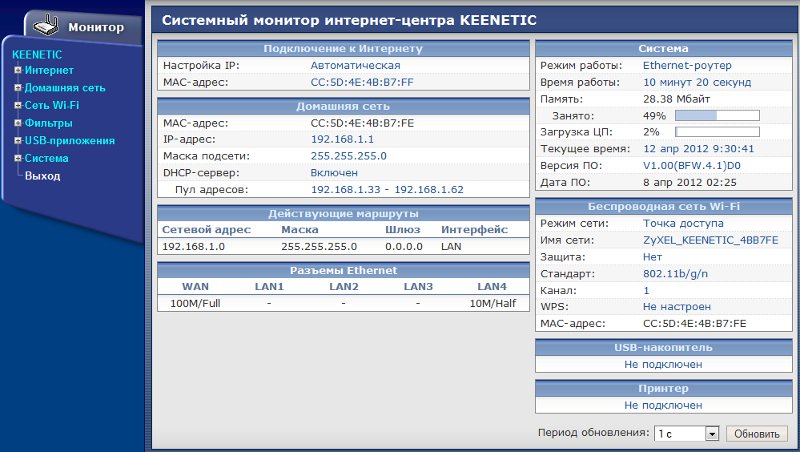800x452 pixels.
Task: Expand the Сеть Wi-Fi tree node
Action: (18, 105)
